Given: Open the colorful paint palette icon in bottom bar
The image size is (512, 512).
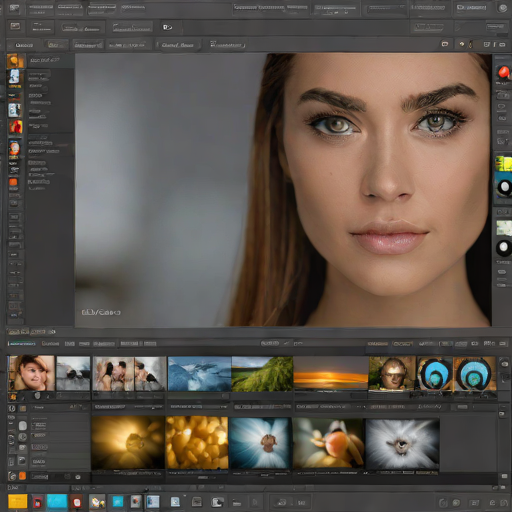Looking at the screenshot, I should (97, 502).
